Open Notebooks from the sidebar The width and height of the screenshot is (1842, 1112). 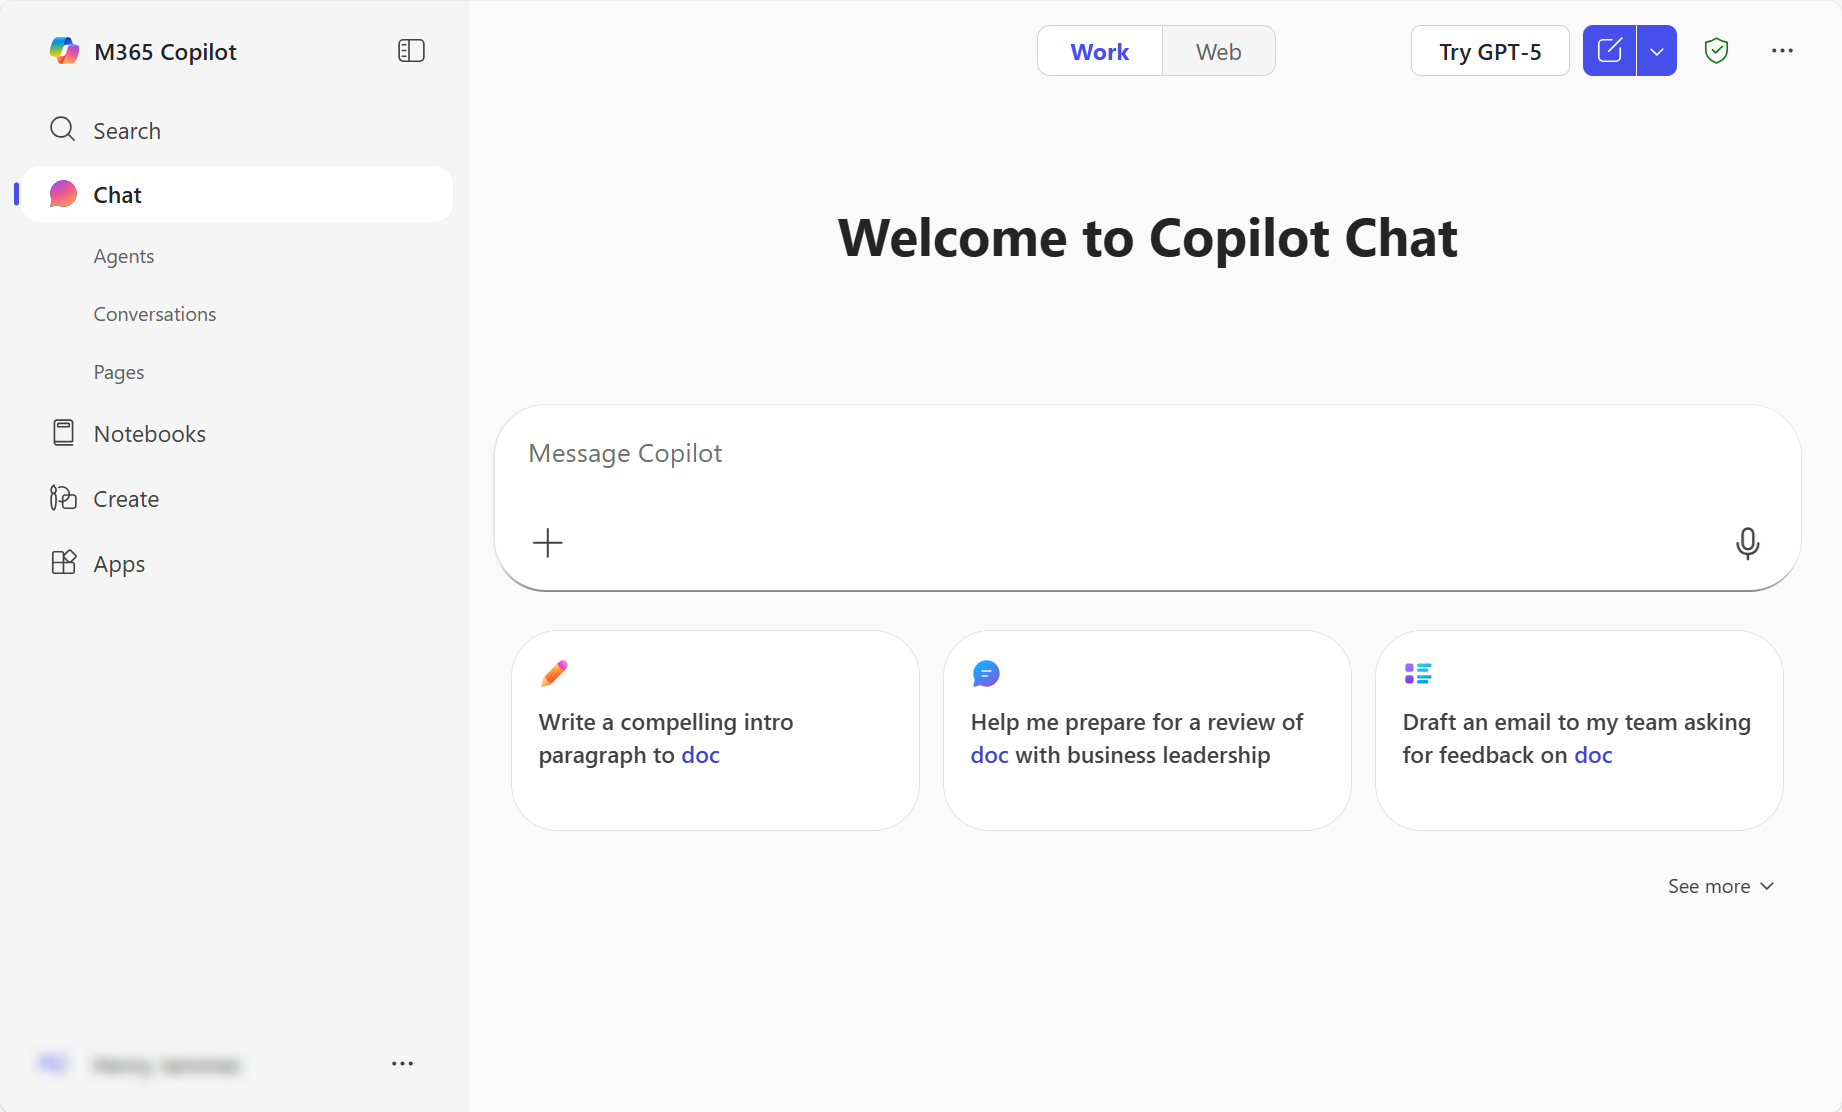tap(149, 434)
